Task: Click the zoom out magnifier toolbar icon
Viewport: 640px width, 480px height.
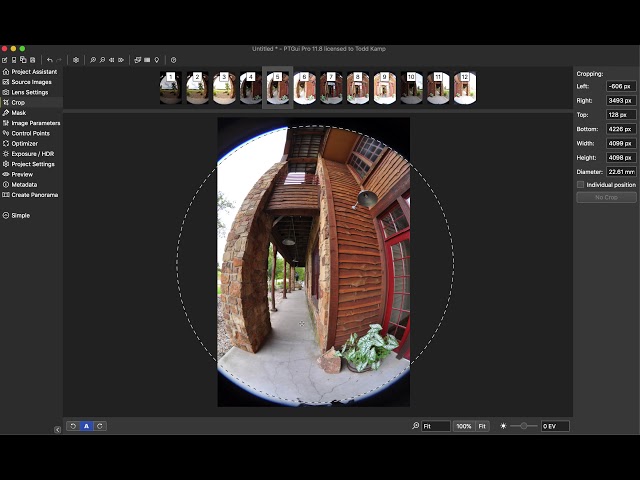Action: 102,60
